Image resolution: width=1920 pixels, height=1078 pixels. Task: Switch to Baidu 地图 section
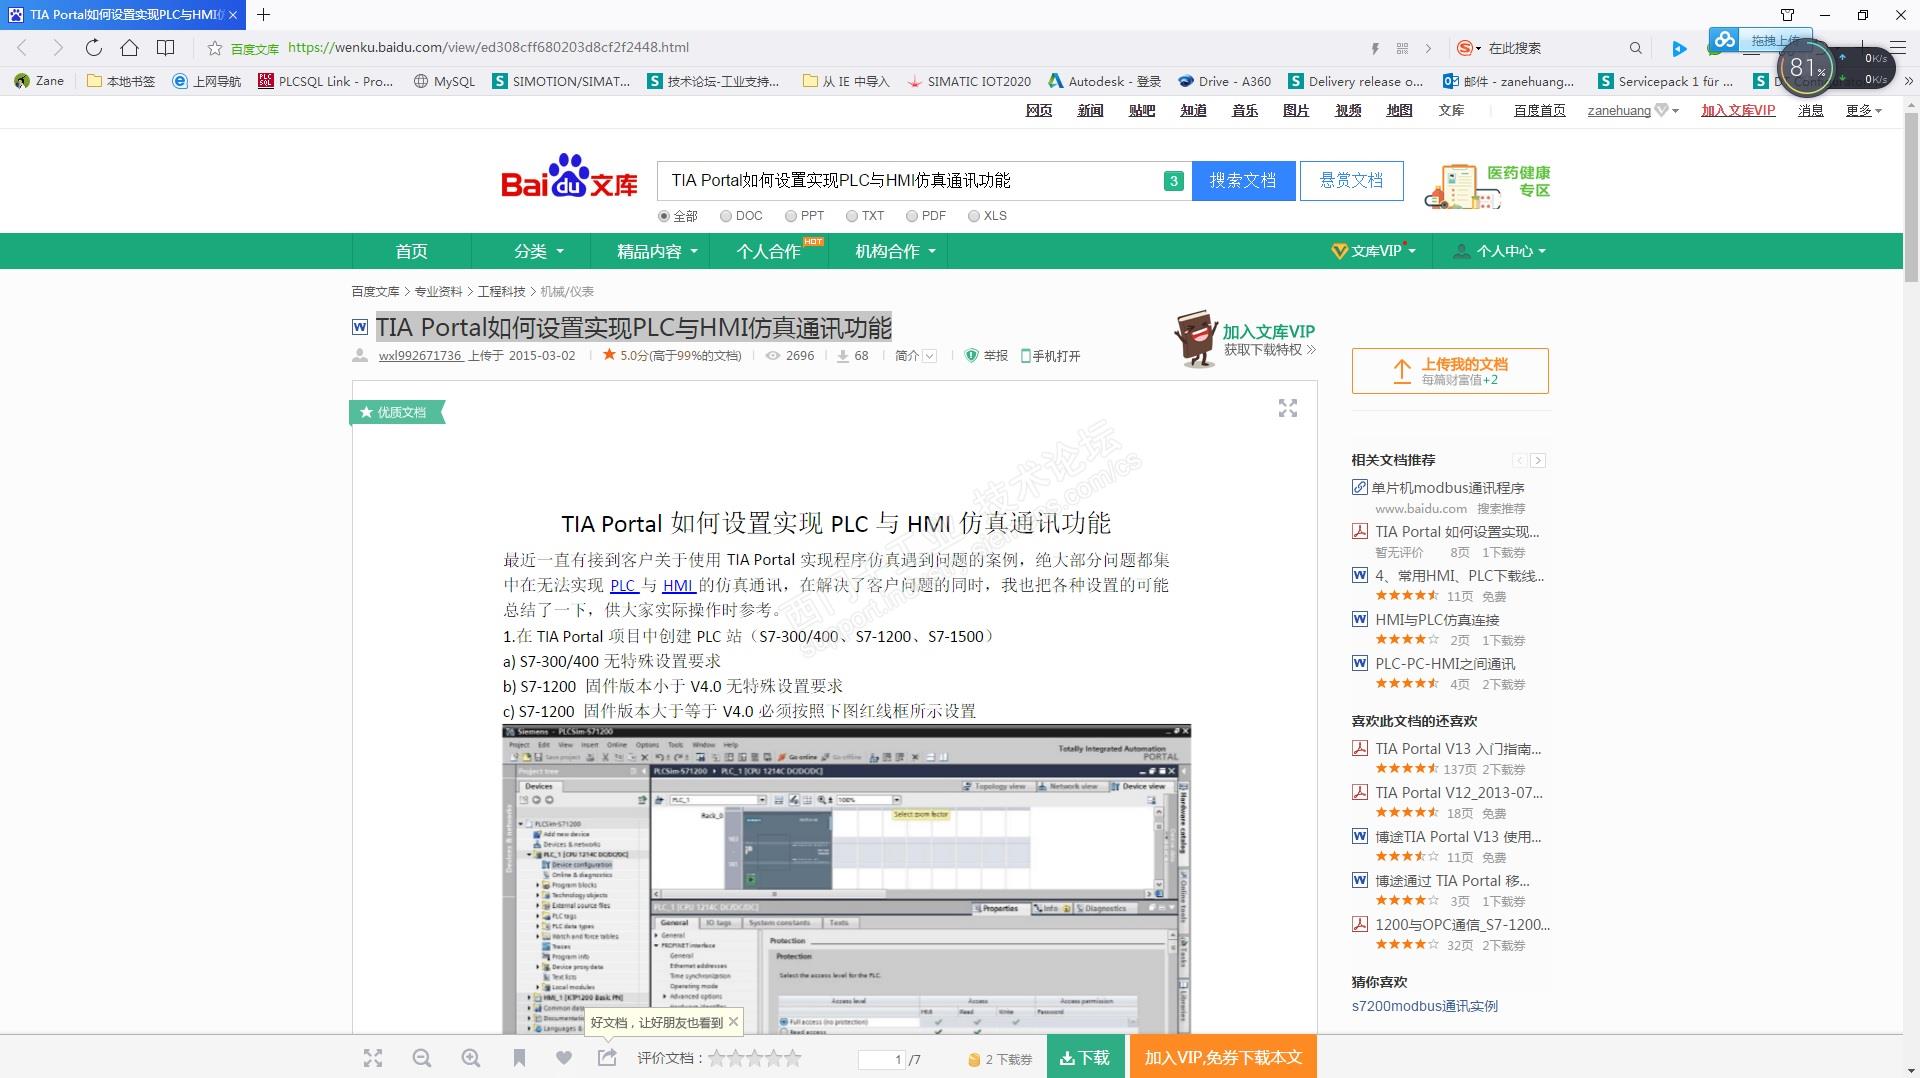tap(1399, 111)
